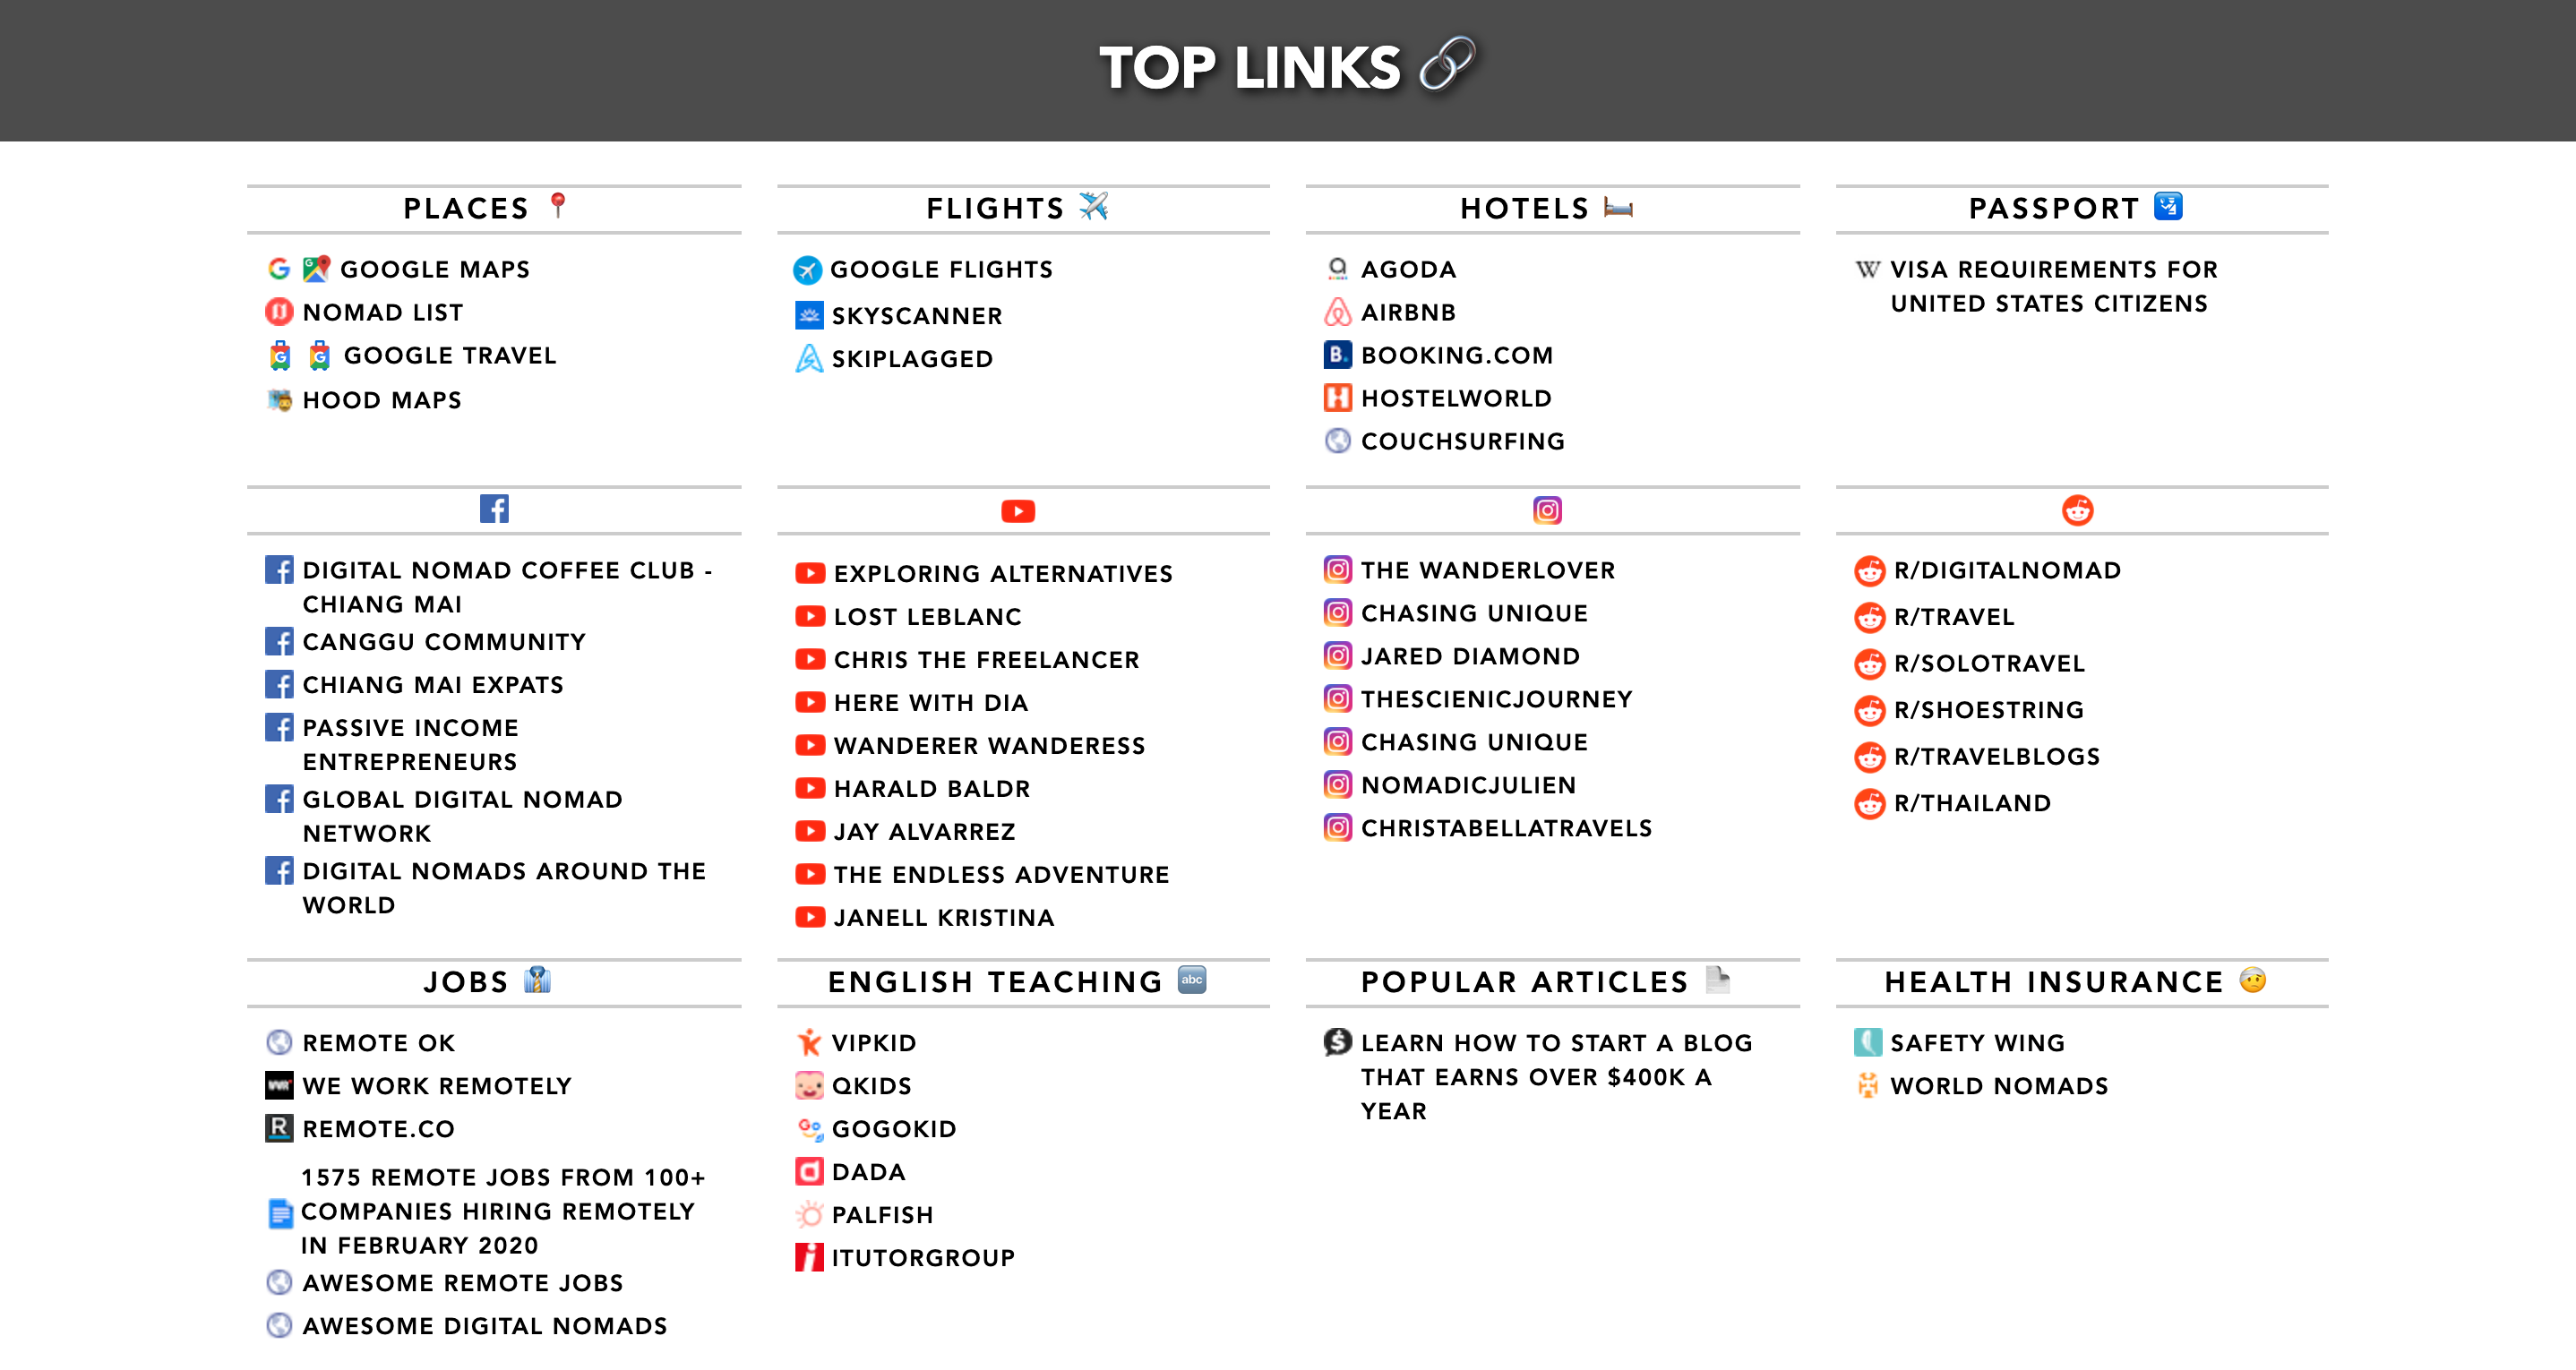Click the Hostelworld orange H icon
Image resolution: width=2576 pixels, height=1370 pixels.
(x=1337, y=398)
